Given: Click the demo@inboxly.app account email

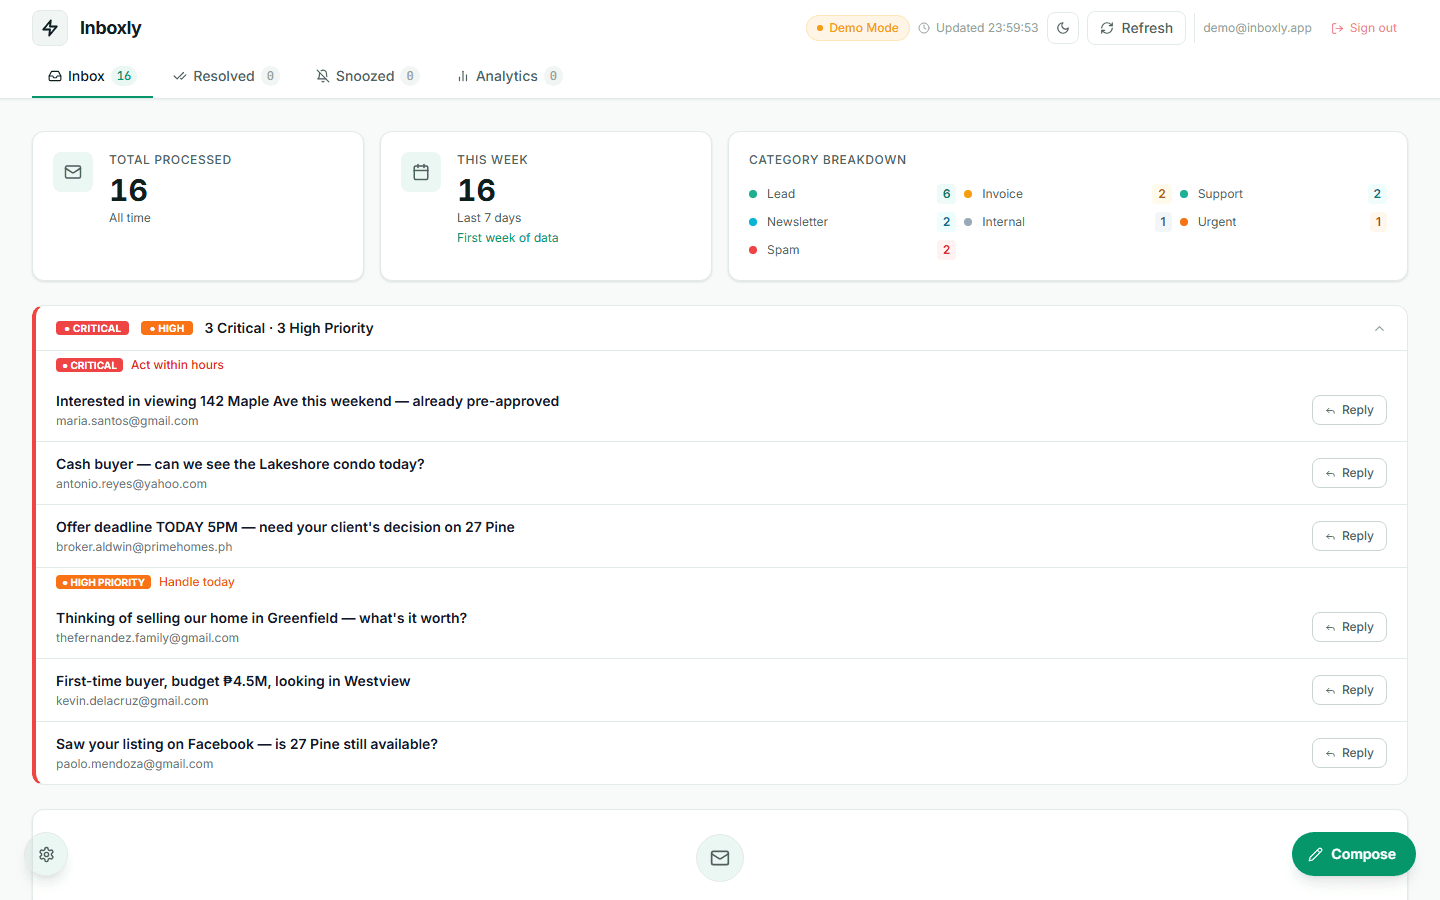Looking at the screenshot, I should pyautogui.click(x=1257, y=28).
